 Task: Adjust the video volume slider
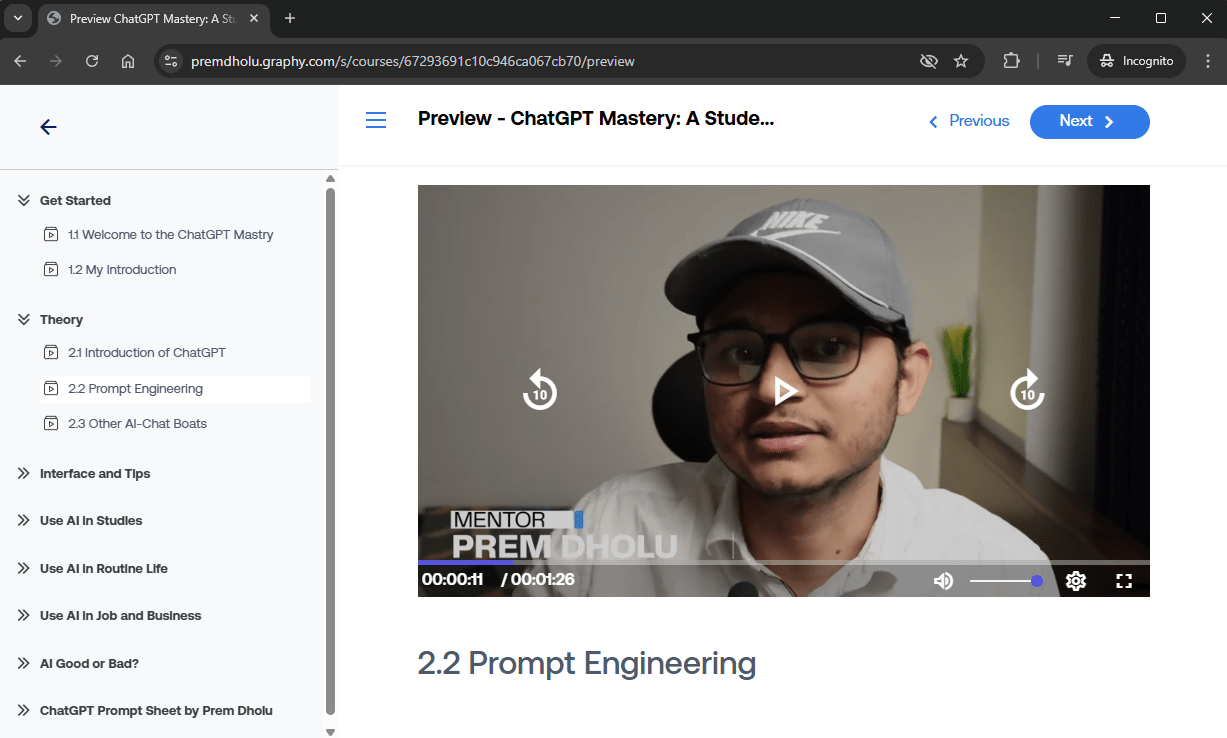point(1005,581)
